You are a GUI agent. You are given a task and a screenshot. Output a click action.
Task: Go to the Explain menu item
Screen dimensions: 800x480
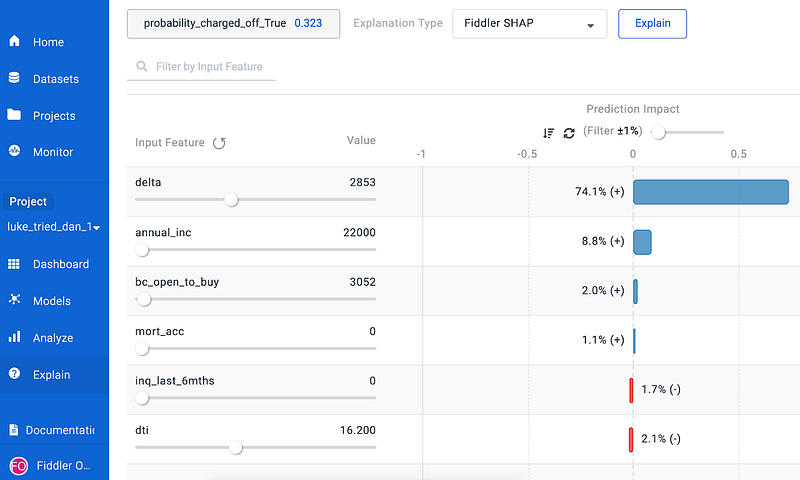tap(51, 375)
